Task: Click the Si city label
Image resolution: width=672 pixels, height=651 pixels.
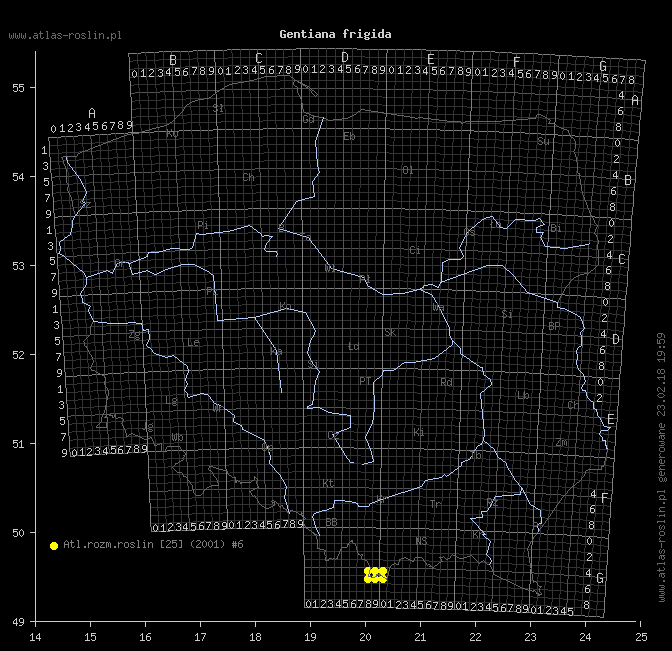Action: (x=507, y=314)
